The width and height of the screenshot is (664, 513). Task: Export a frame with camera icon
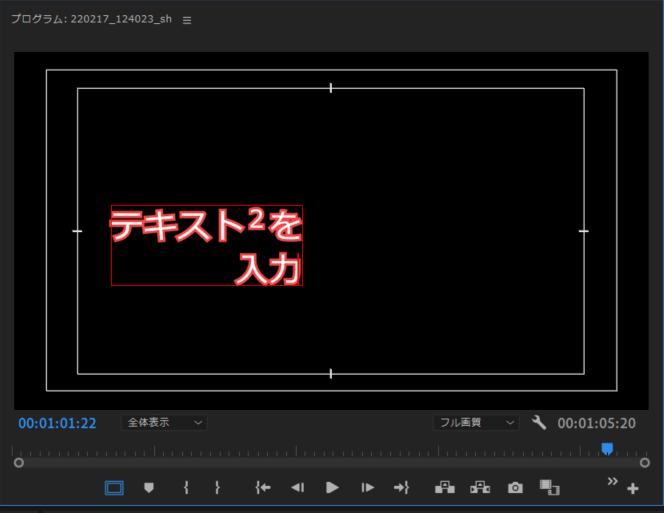tap(515, 487)
